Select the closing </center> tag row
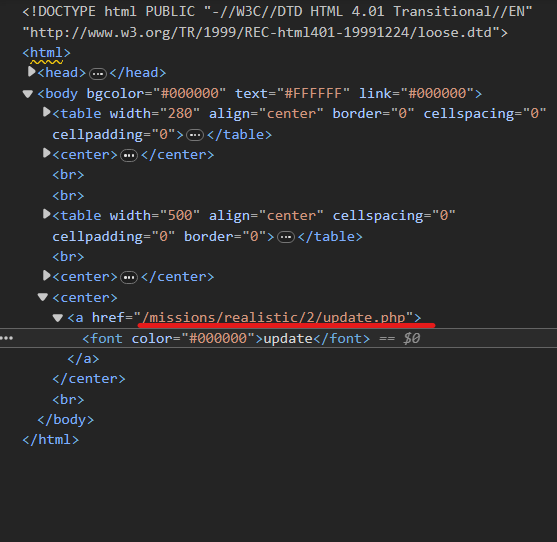The width and height of the screenshot is (557, 542). coord(89,379)
